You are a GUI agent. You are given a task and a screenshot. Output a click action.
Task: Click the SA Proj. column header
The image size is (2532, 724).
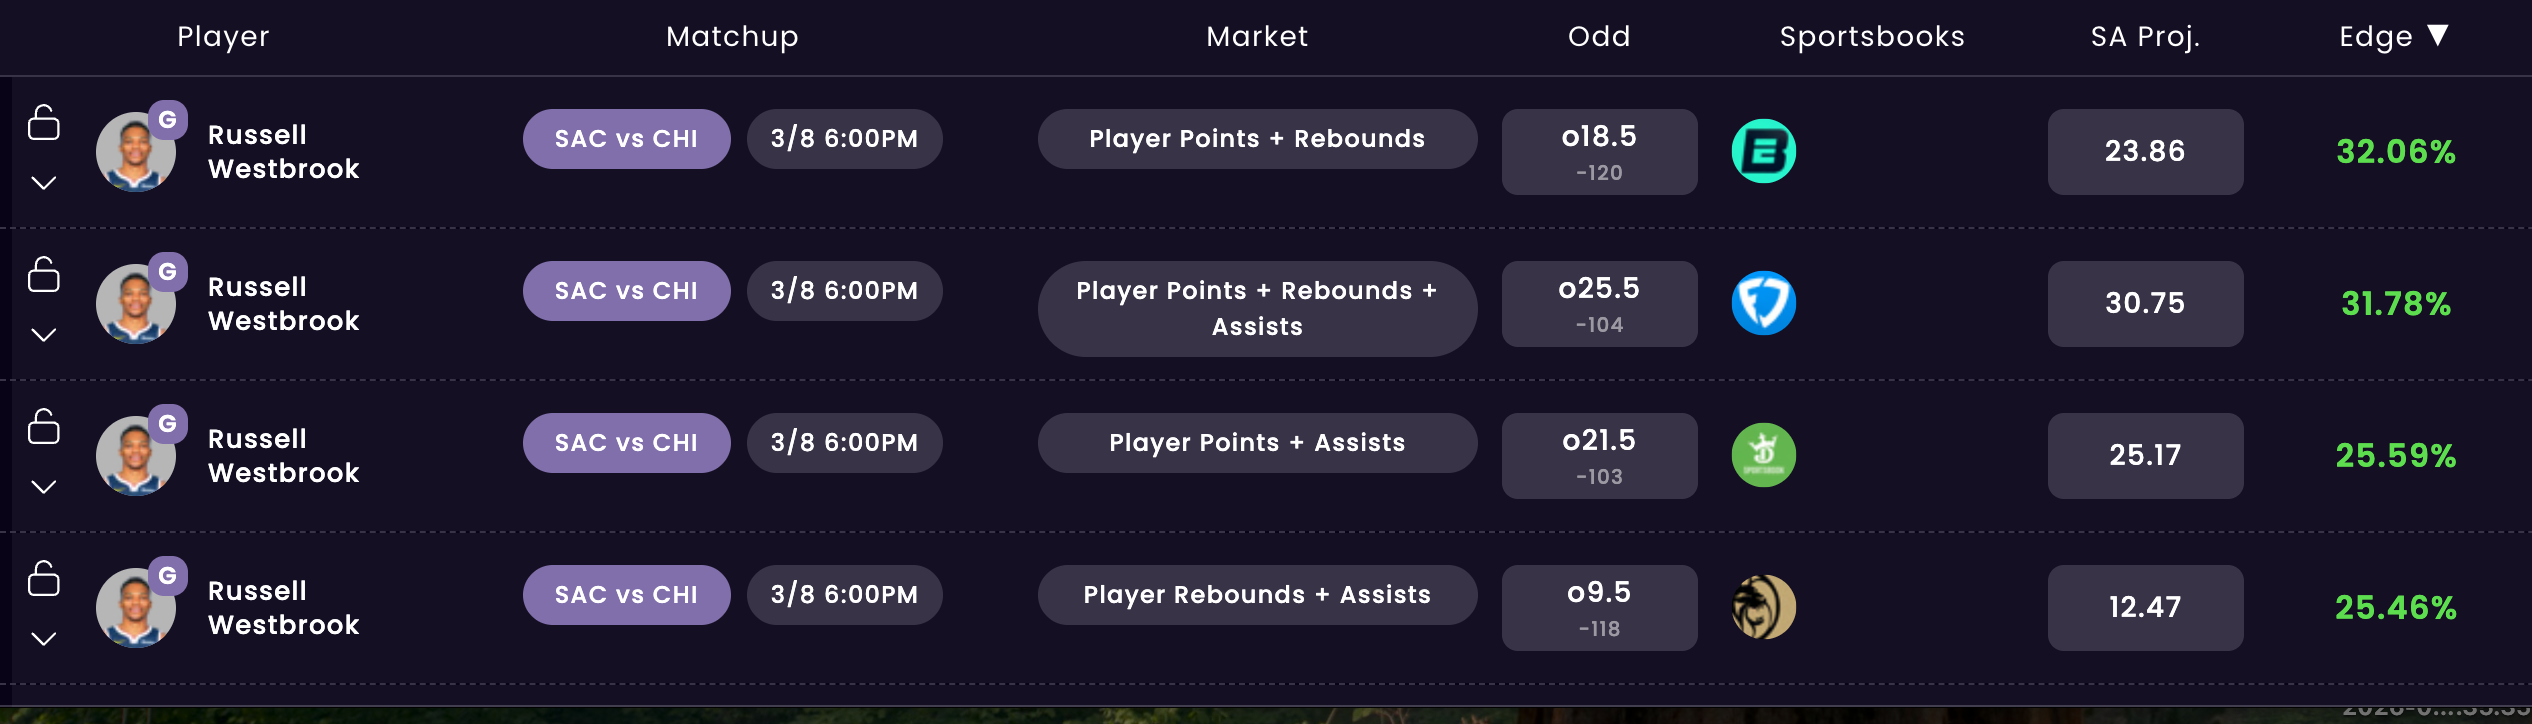click(2145, 37)
